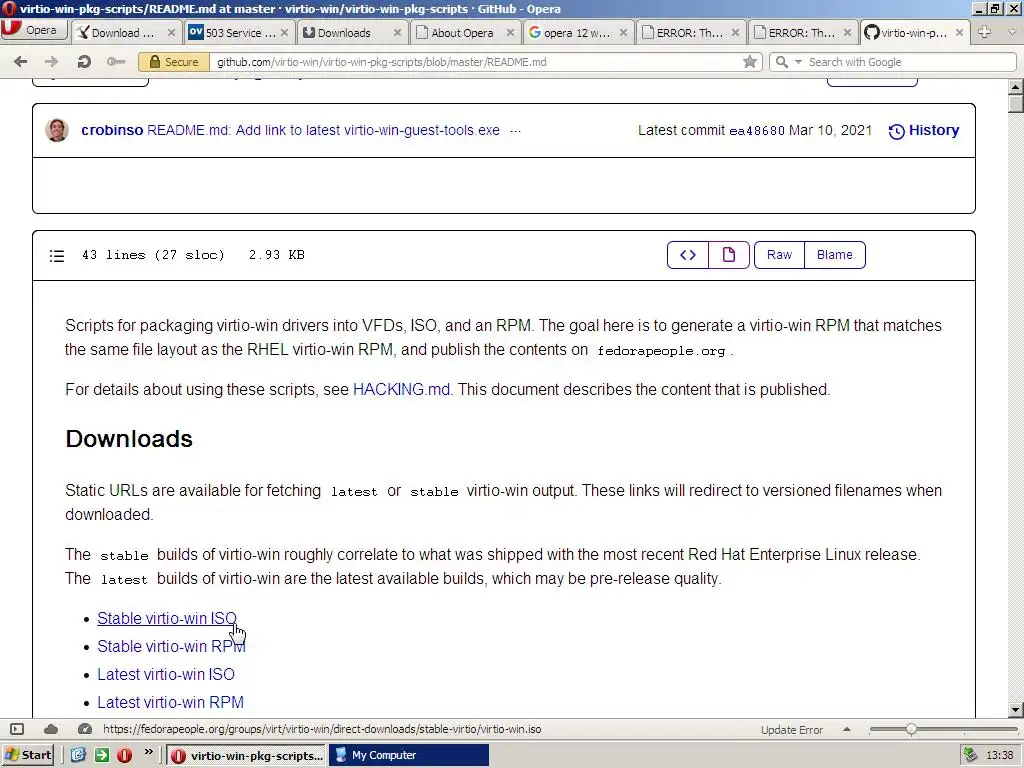Click the scrollbar down arrow
The height and width of the screenshot is (768, 1024).
coord(1016,709)
